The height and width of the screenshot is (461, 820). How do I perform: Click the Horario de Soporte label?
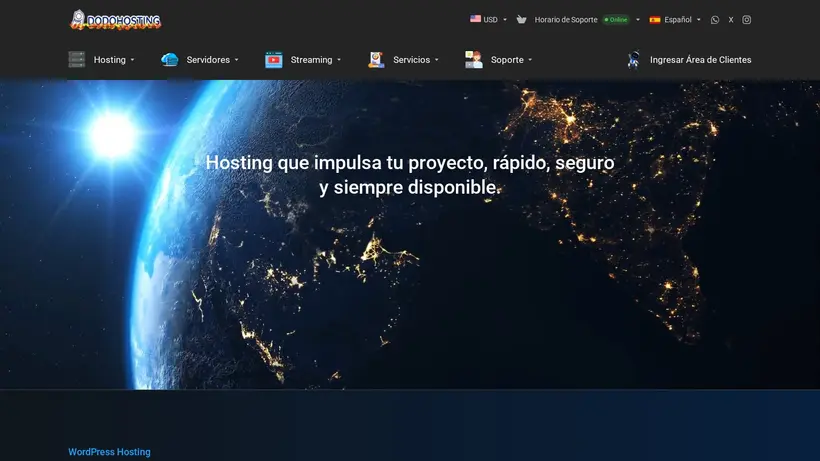click(565, 20)
